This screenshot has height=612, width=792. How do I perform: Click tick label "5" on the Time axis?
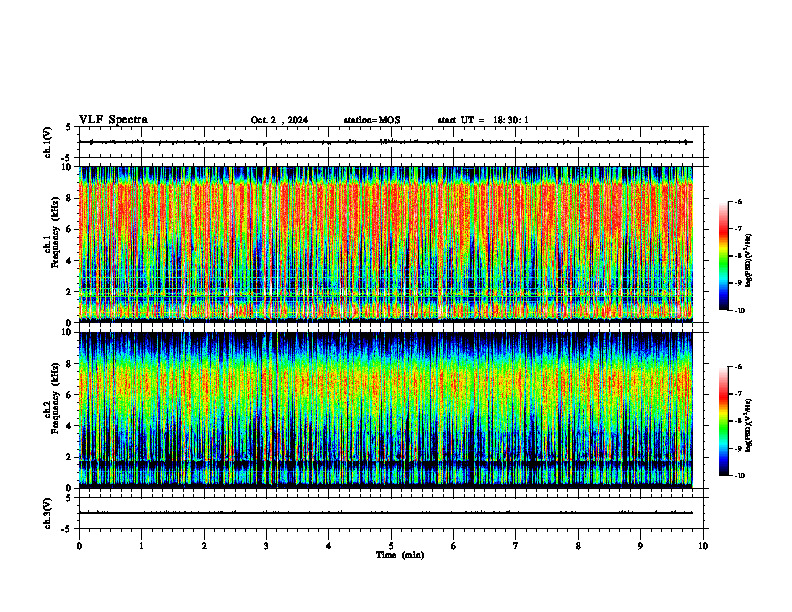tap(391, 546)
